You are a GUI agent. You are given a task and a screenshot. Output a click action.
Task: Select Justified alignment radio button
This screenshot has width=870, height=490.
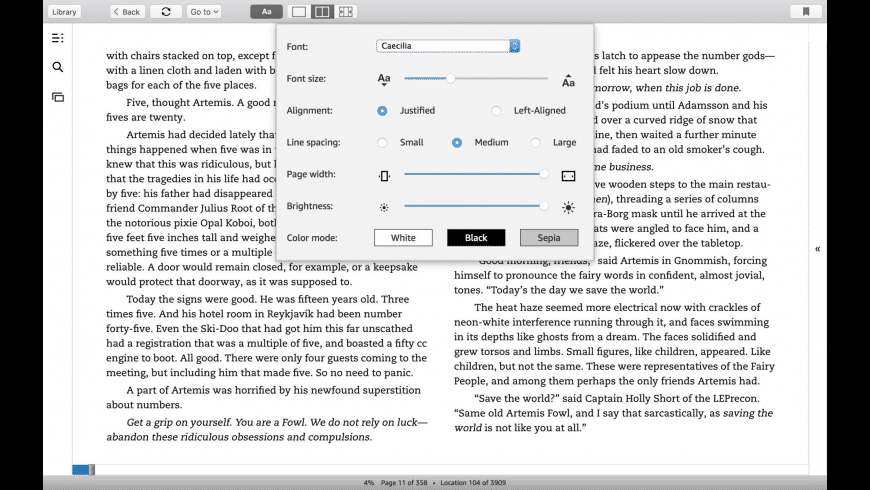click(382, 111)
